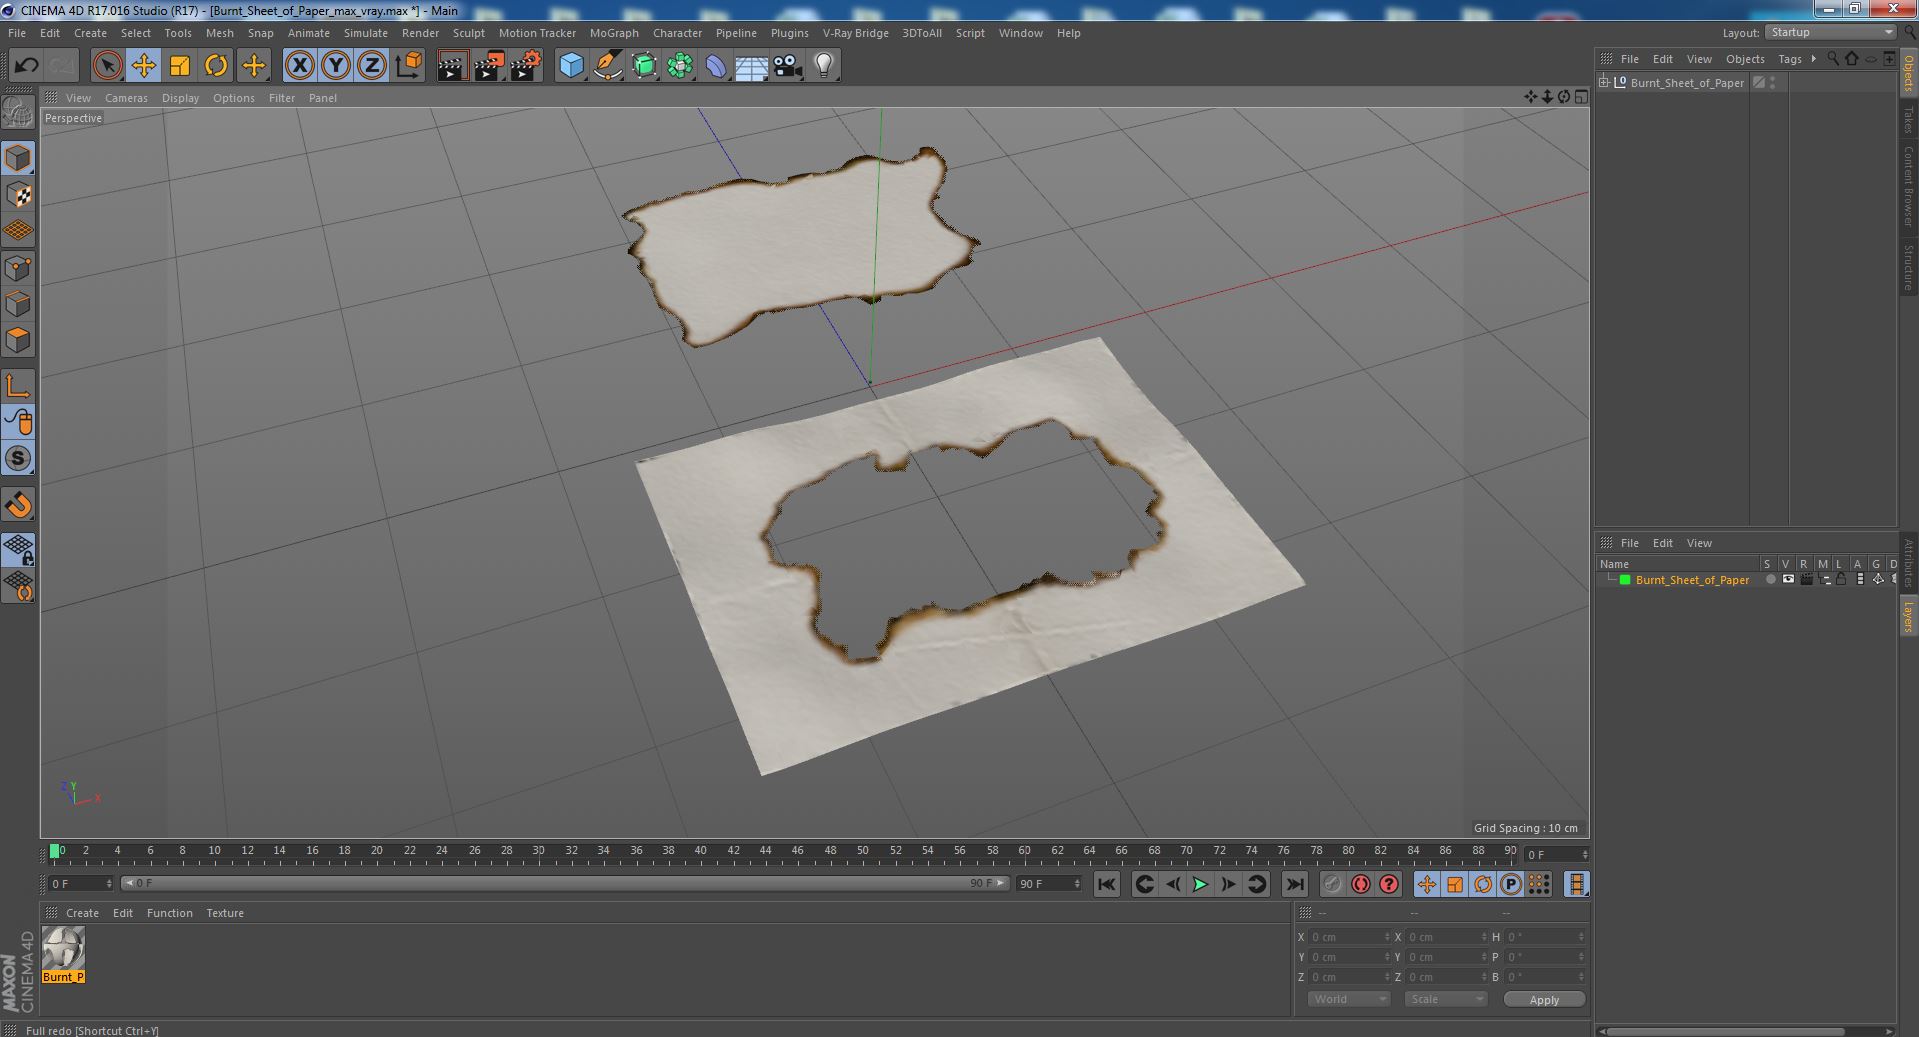
Task: Open the World coordinate dropdown
Action: [x=1348, y=999]
